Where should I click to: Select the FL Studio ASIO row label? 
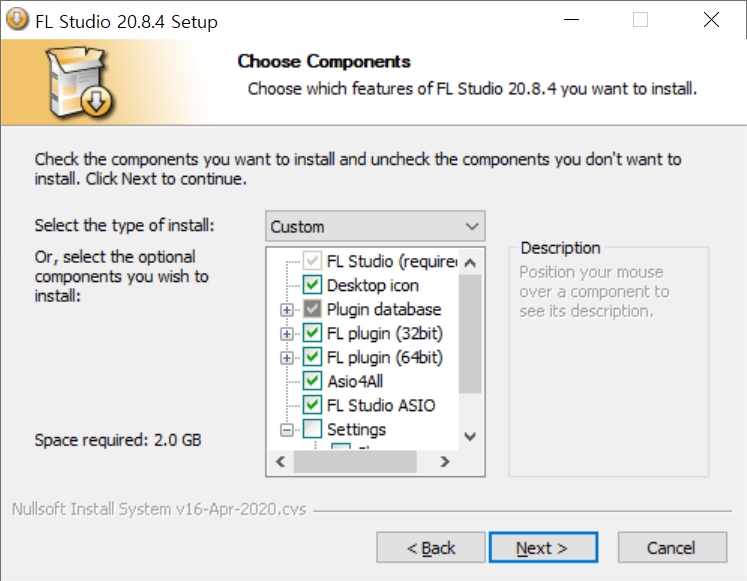(381, 406)
